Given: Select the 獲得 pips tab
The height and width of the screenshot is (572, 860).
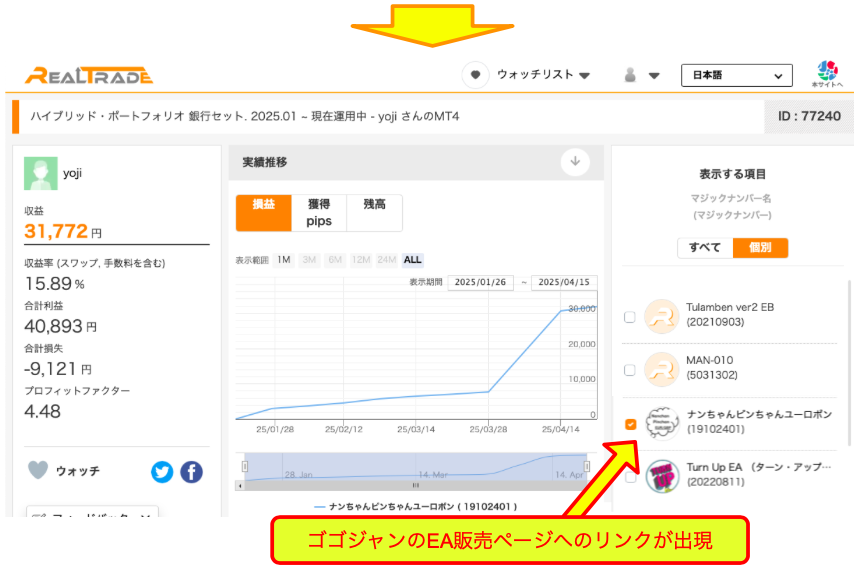Looking at the screenshot, I should 319,212.
